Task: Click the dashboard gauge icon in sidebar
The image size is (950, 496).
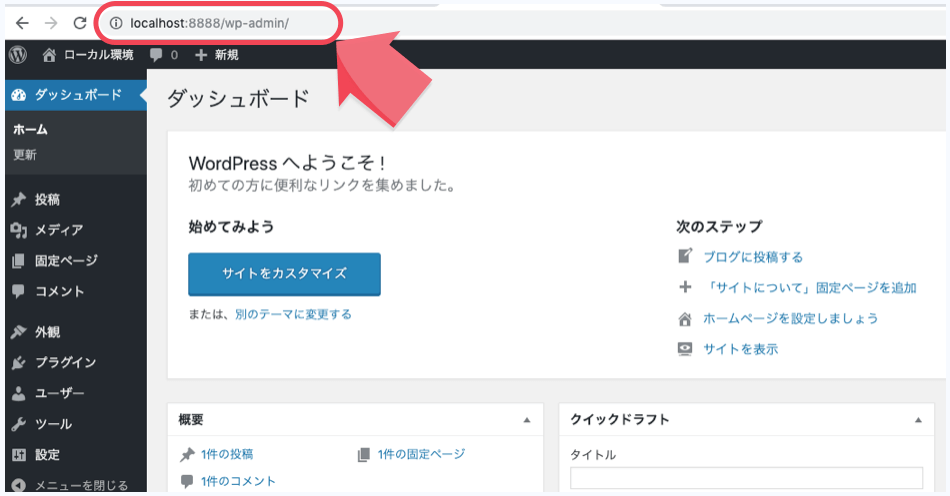Action: click(19, 94)
